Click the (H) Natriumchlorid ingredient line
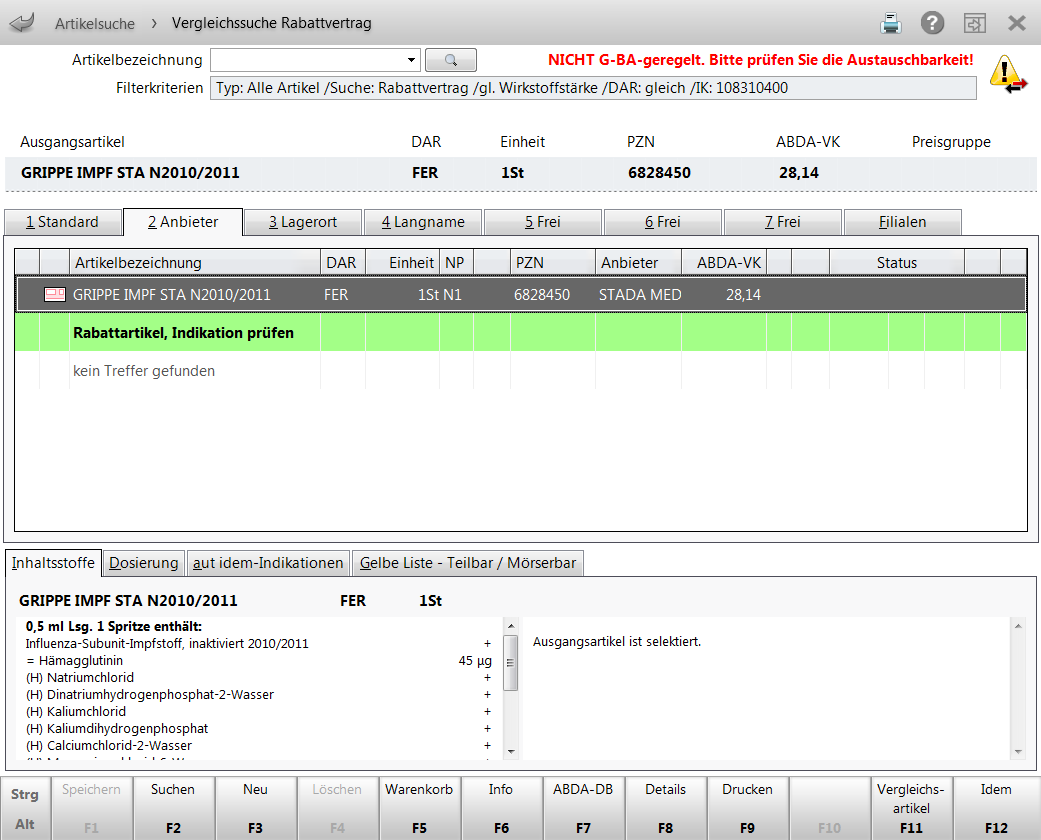 [259, 677]
